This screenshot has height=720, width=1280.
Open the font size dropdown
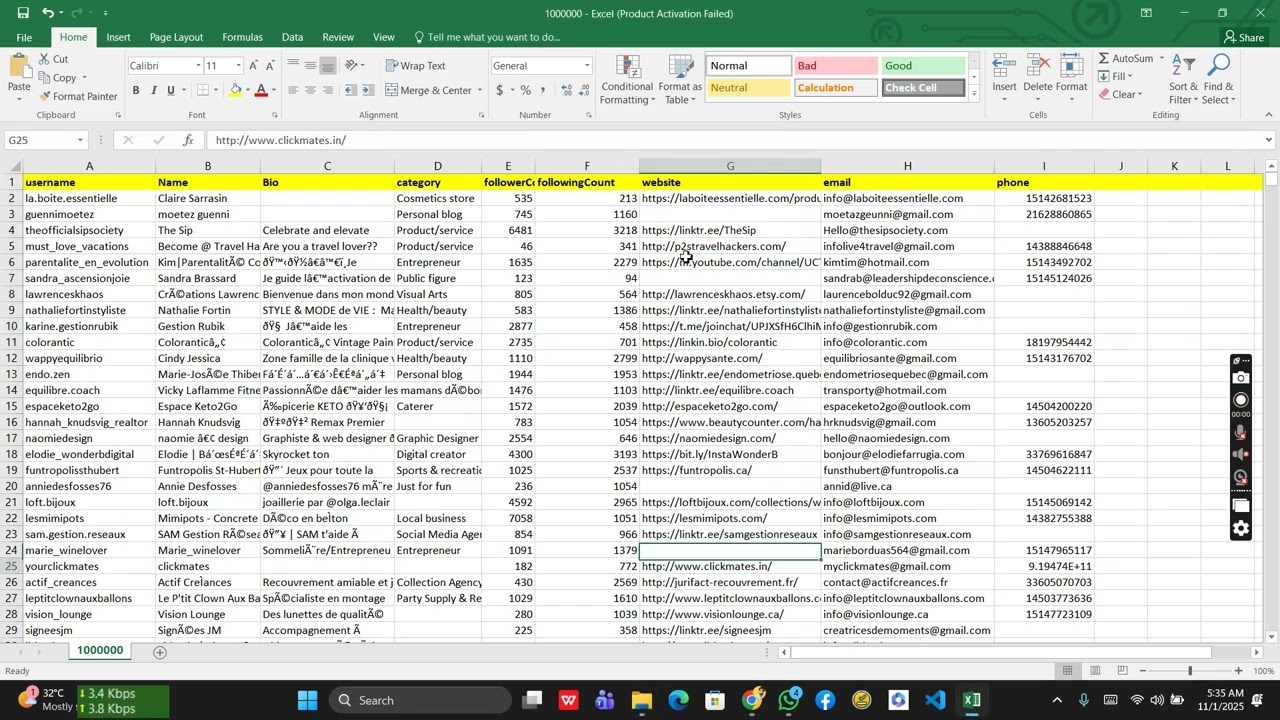pyautogui.click(x=238, y=66)
